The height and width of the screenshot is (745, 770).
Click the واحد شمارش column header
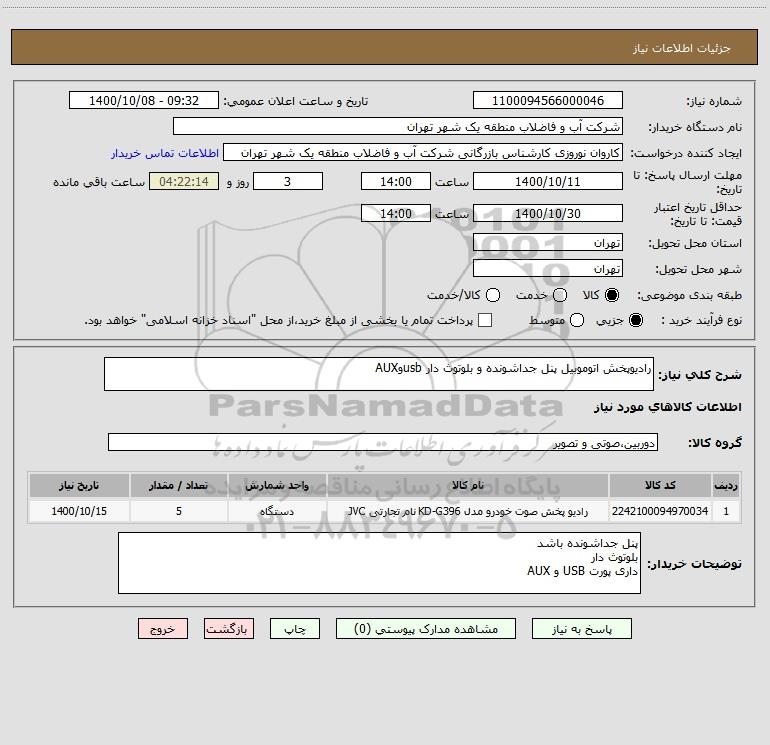coord(277,485)
